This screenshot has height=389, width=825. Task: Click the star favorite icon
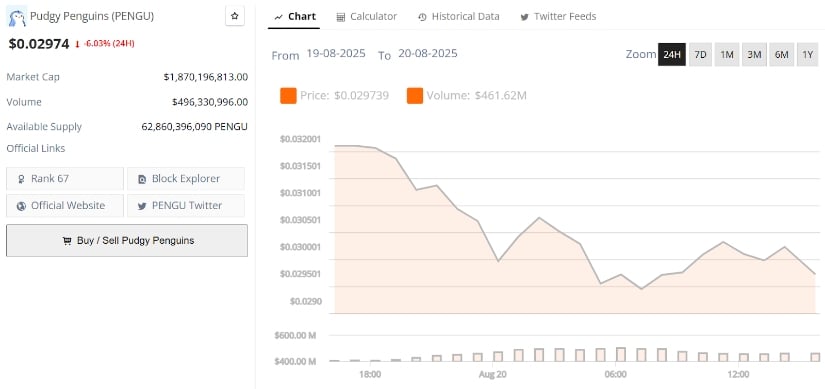pyautogui.click(x=235, y=16)
